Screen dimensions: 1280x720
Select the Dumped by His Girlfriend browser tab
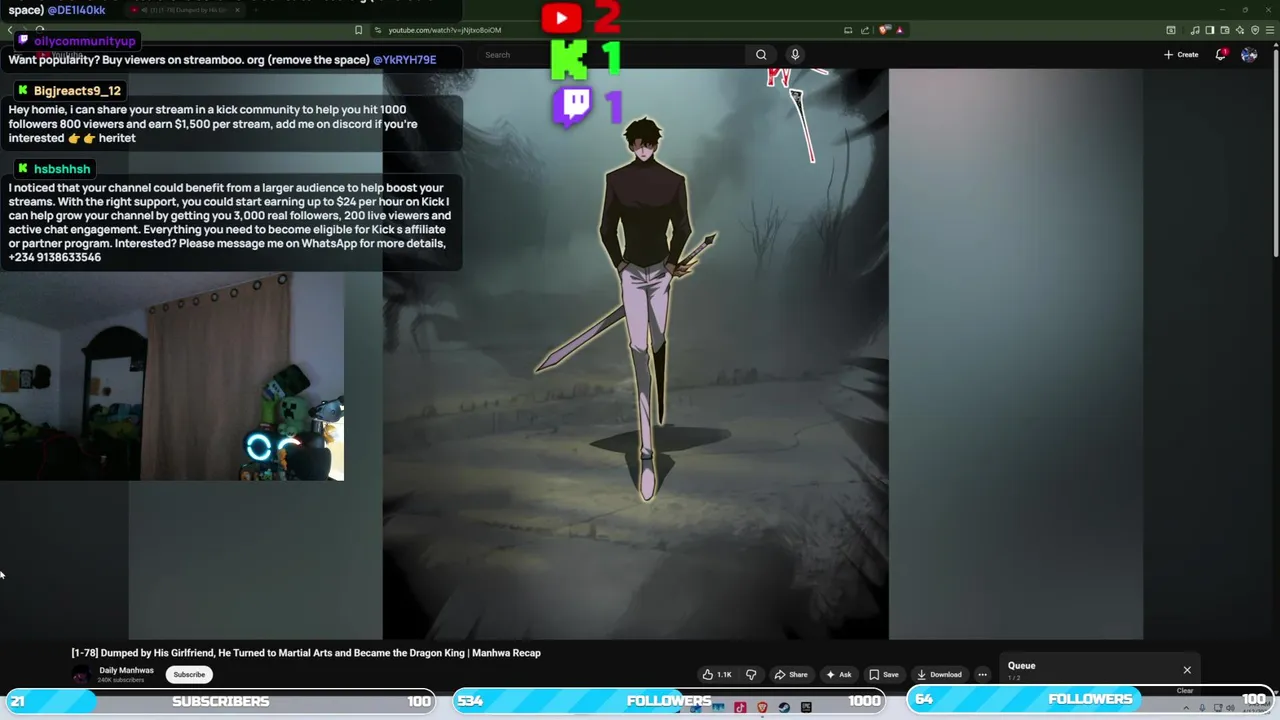click(x=183, y=10)
